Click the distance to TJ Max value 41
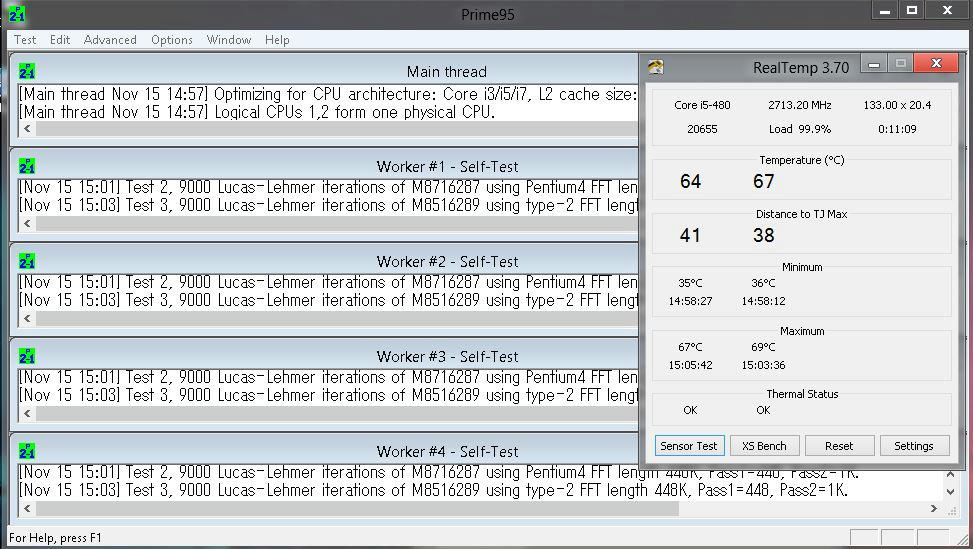Screen dimensions: 973x549 point(690,235)
